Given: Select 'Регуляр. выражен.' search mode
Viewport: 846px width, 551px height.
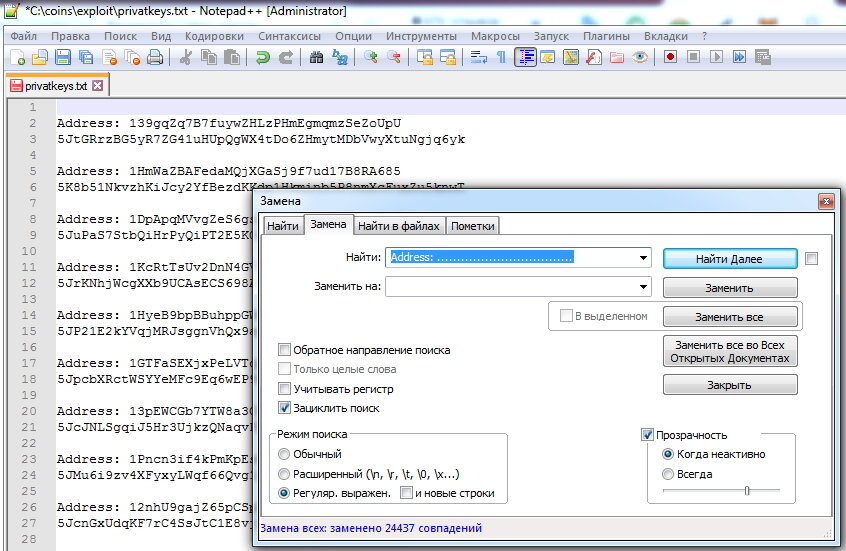Looking at the screenshot, I should [284, 493].
